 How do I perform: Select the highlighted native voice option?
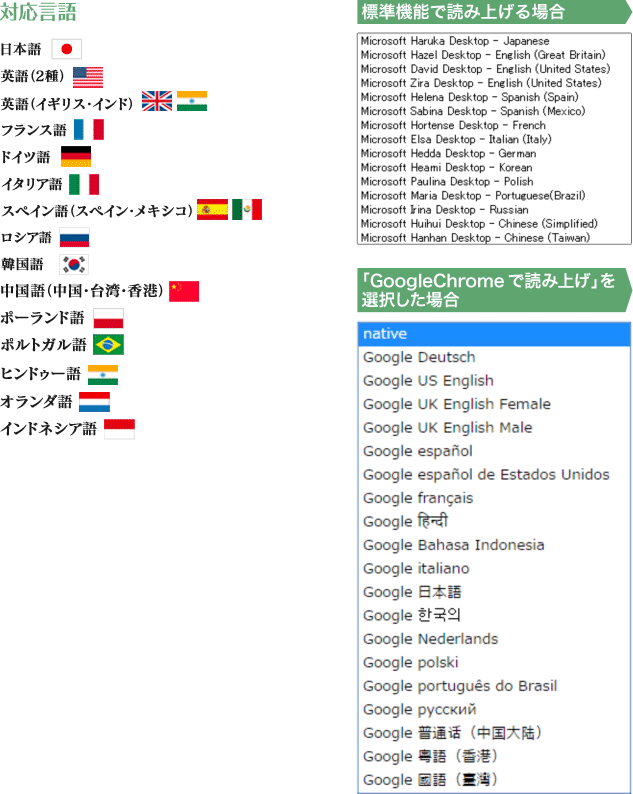tap(494, 334)
